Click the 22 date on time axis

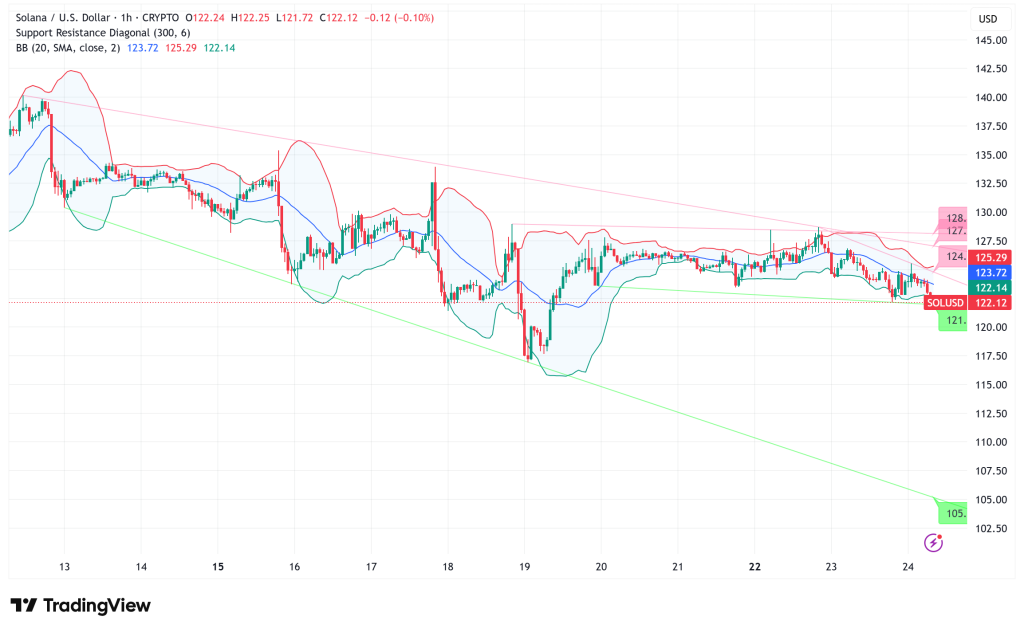click(x=754, y=566)
